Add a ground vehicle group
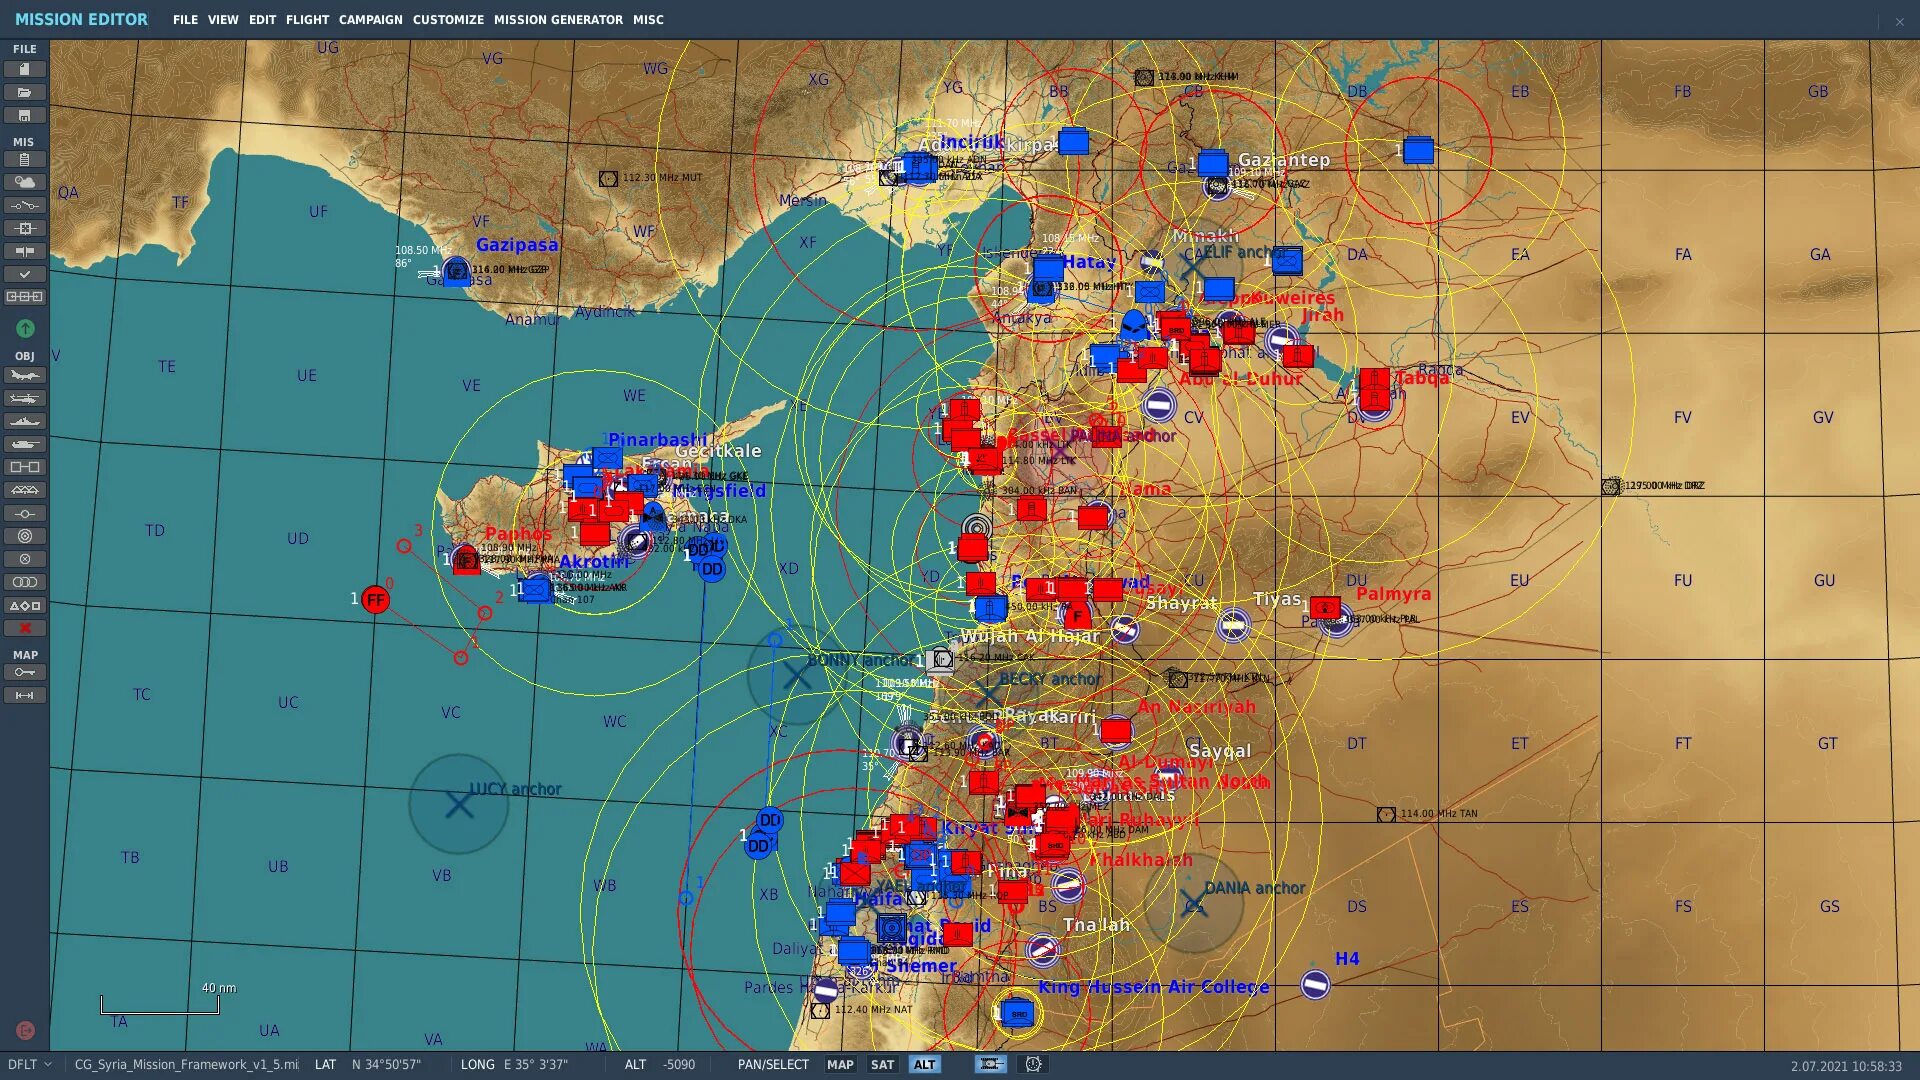 click(25, 444)
